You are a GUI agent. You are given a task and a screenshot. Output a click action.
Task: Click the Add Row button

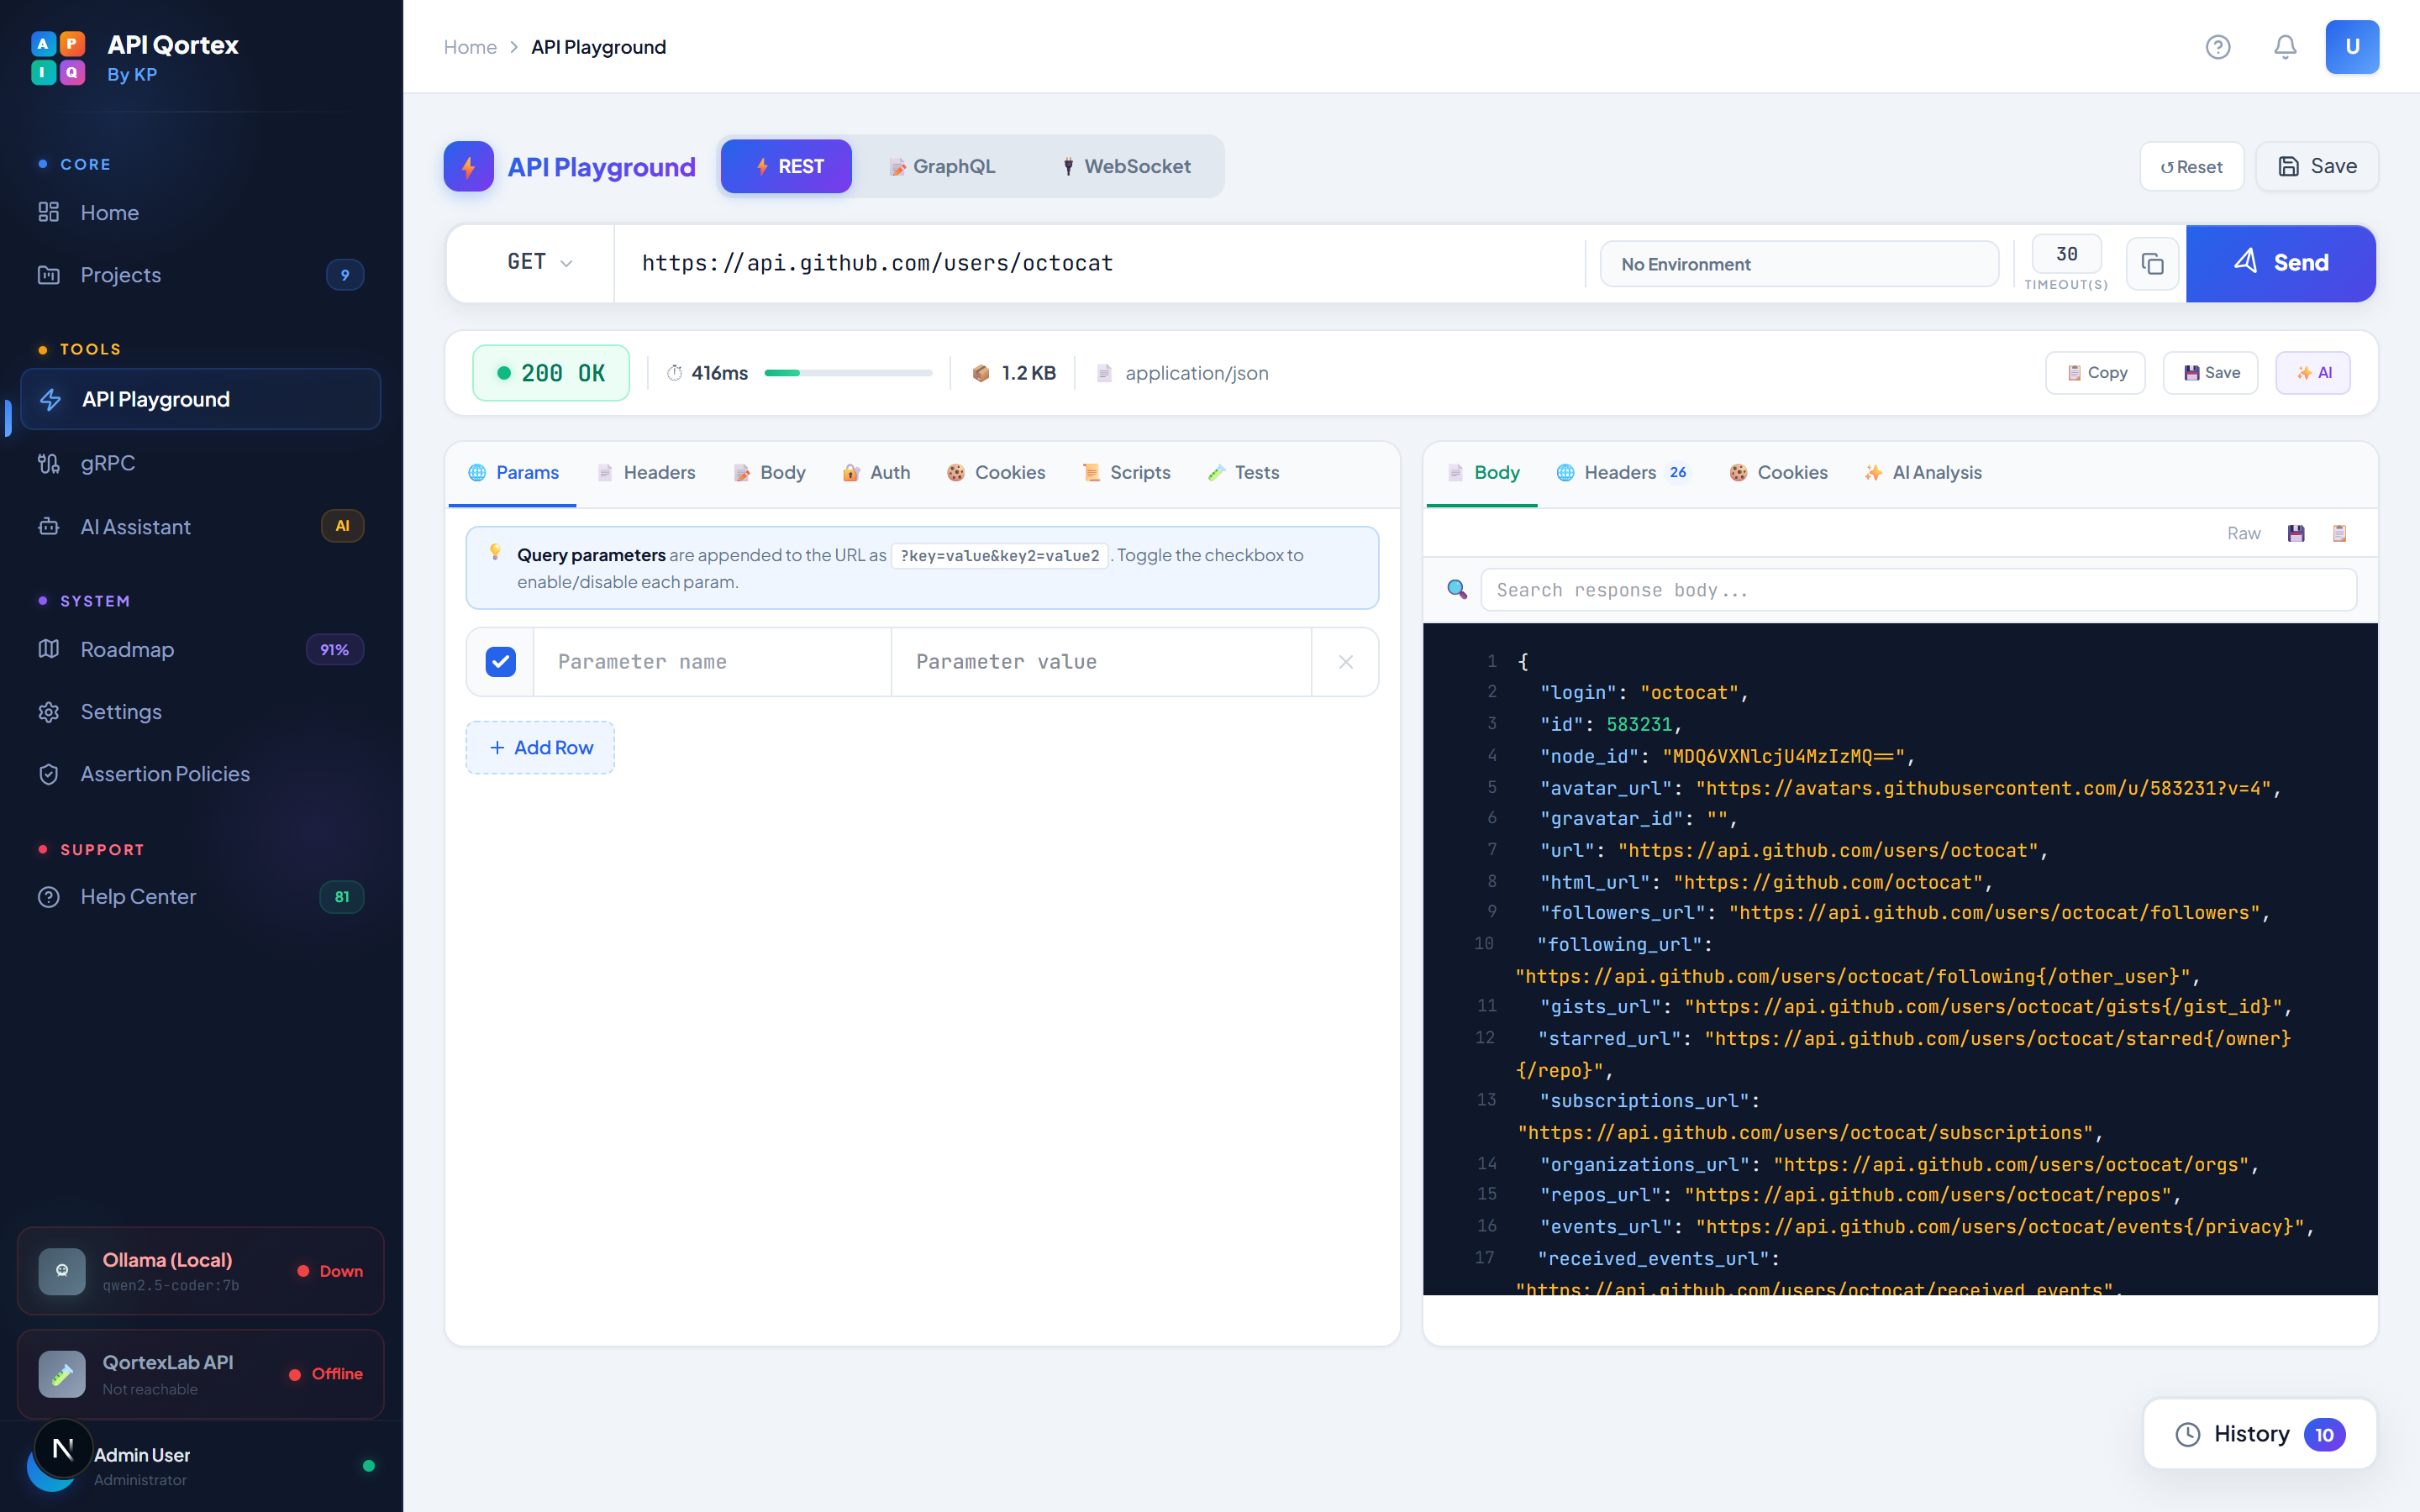[540, 748]
